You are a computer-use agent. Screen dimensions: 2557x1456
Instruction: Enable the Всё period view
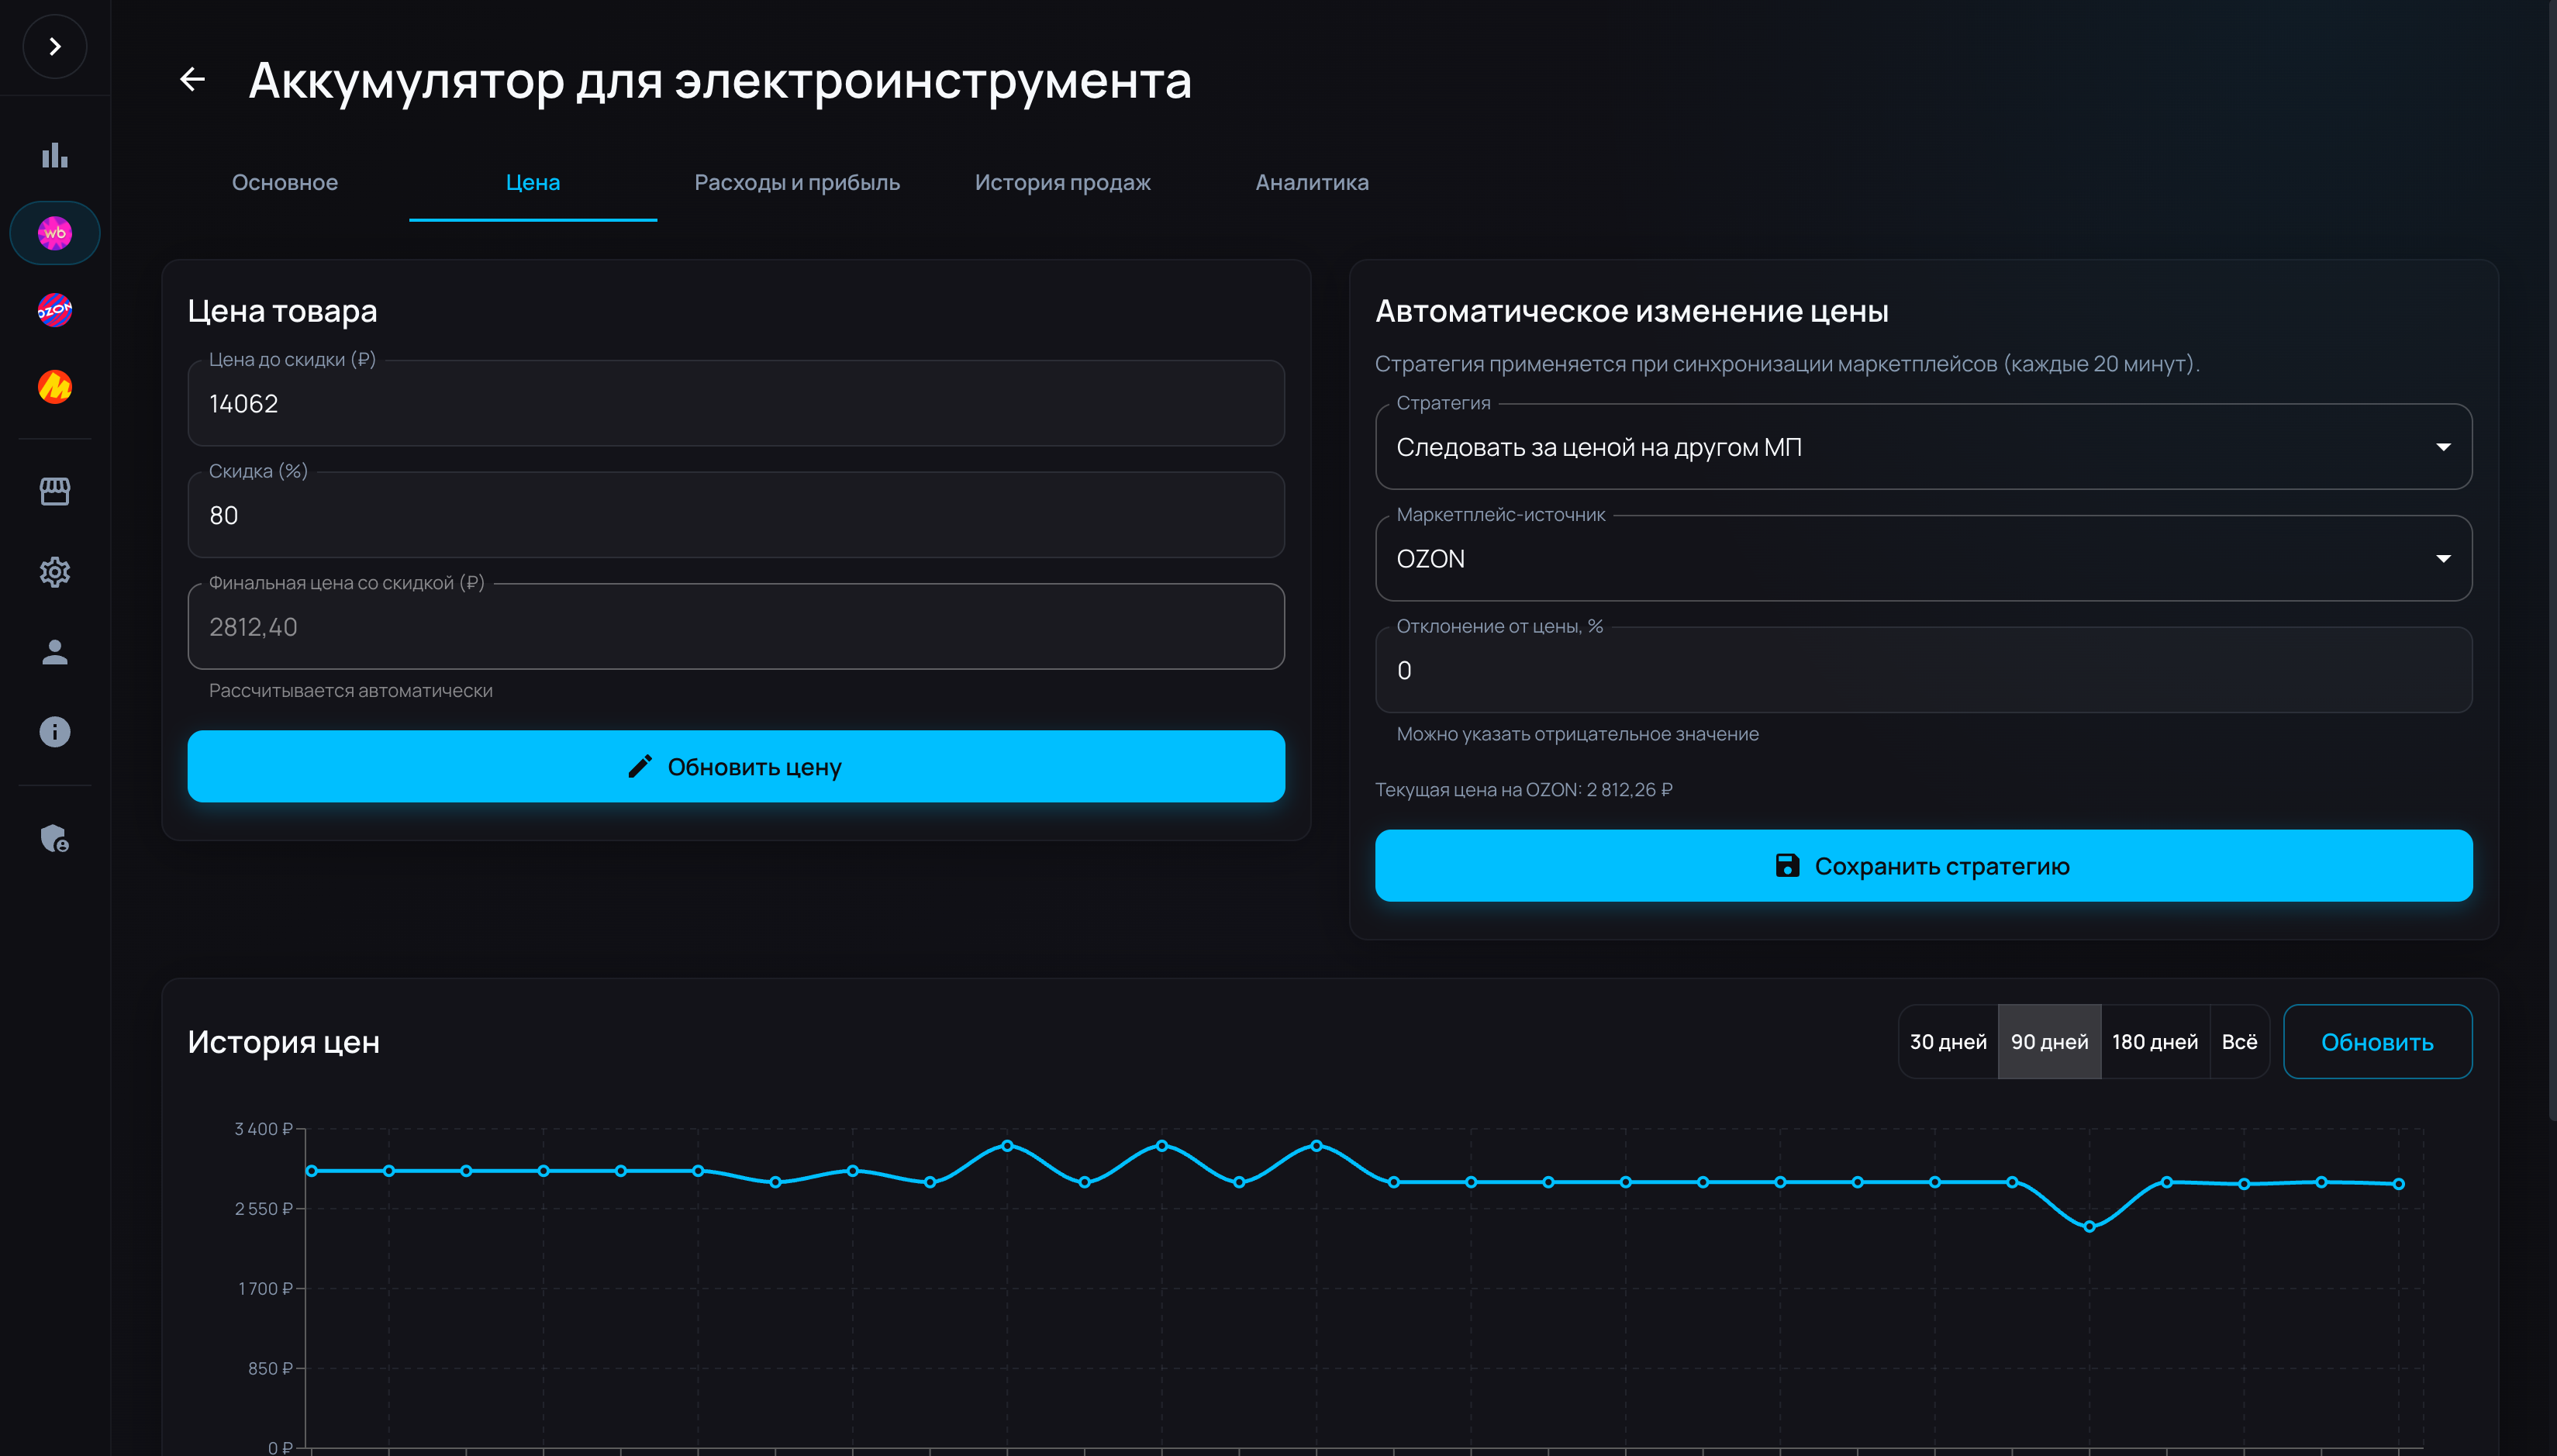[2240, 1041]
